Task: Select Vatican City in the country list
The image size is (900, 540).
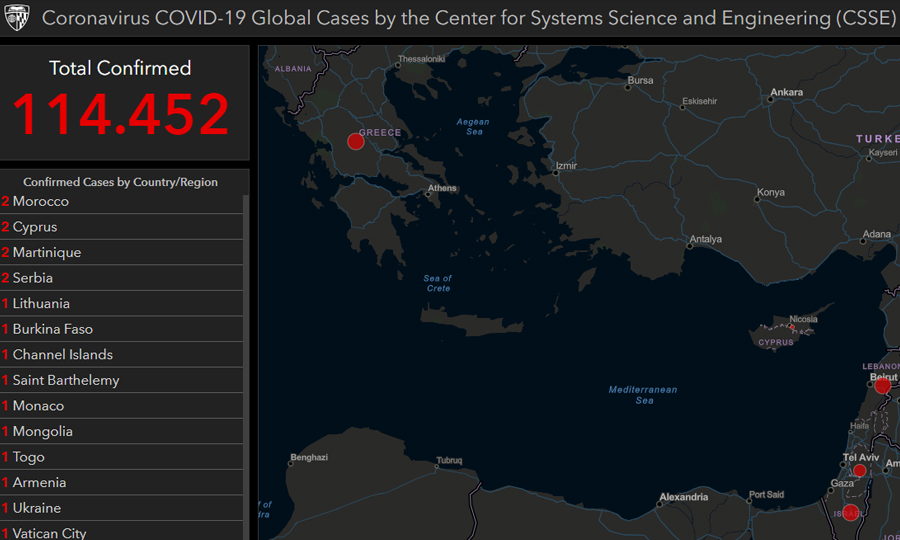Action: point(121,531)
